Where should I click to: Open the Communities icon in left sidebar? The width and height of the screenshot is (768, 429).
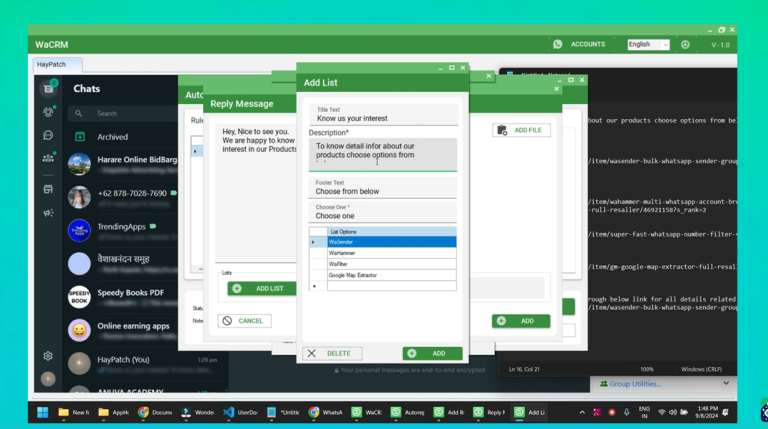click(x=47, y=158)
